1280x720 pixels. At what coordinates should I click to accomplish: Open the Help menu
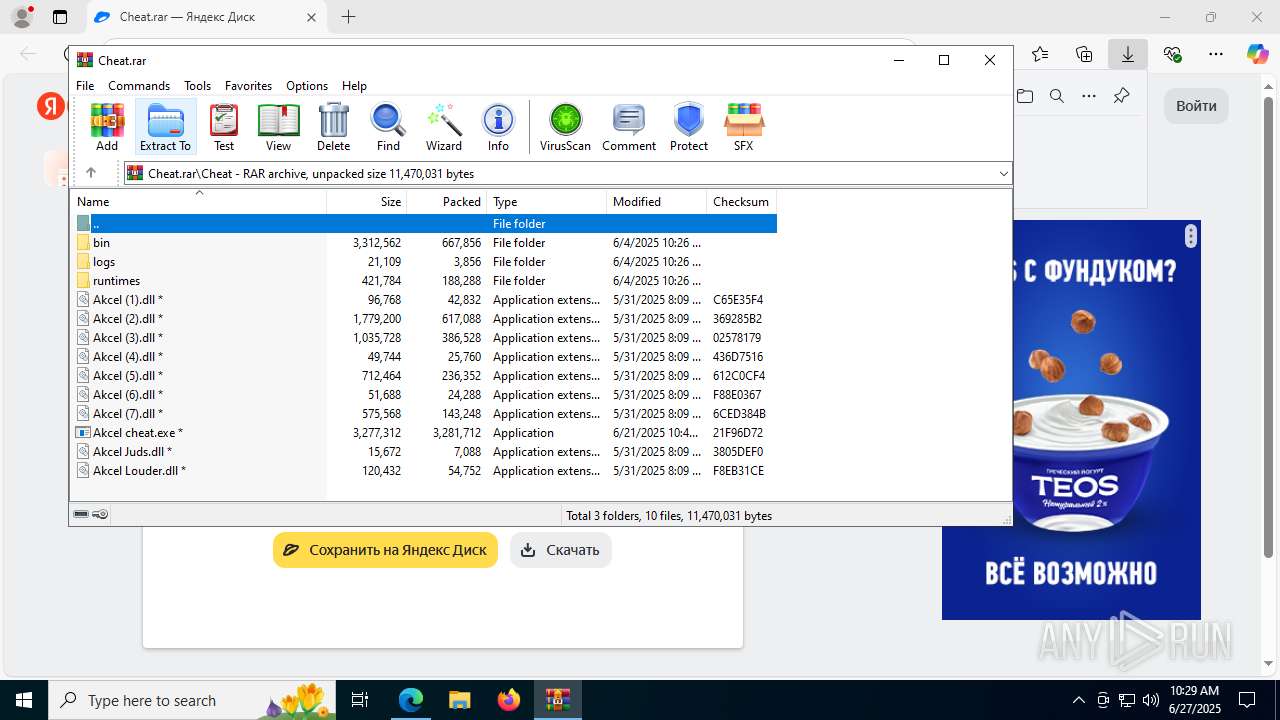coord(354,86)
